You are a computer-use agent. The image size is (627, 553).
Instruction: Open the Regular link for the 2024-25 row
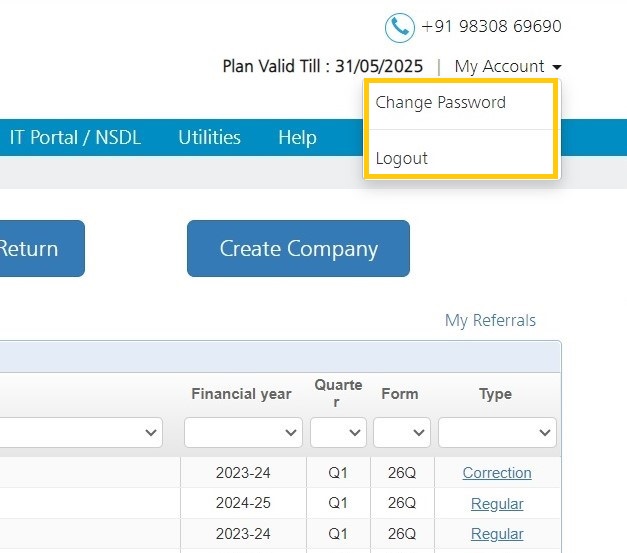point(497,503)
